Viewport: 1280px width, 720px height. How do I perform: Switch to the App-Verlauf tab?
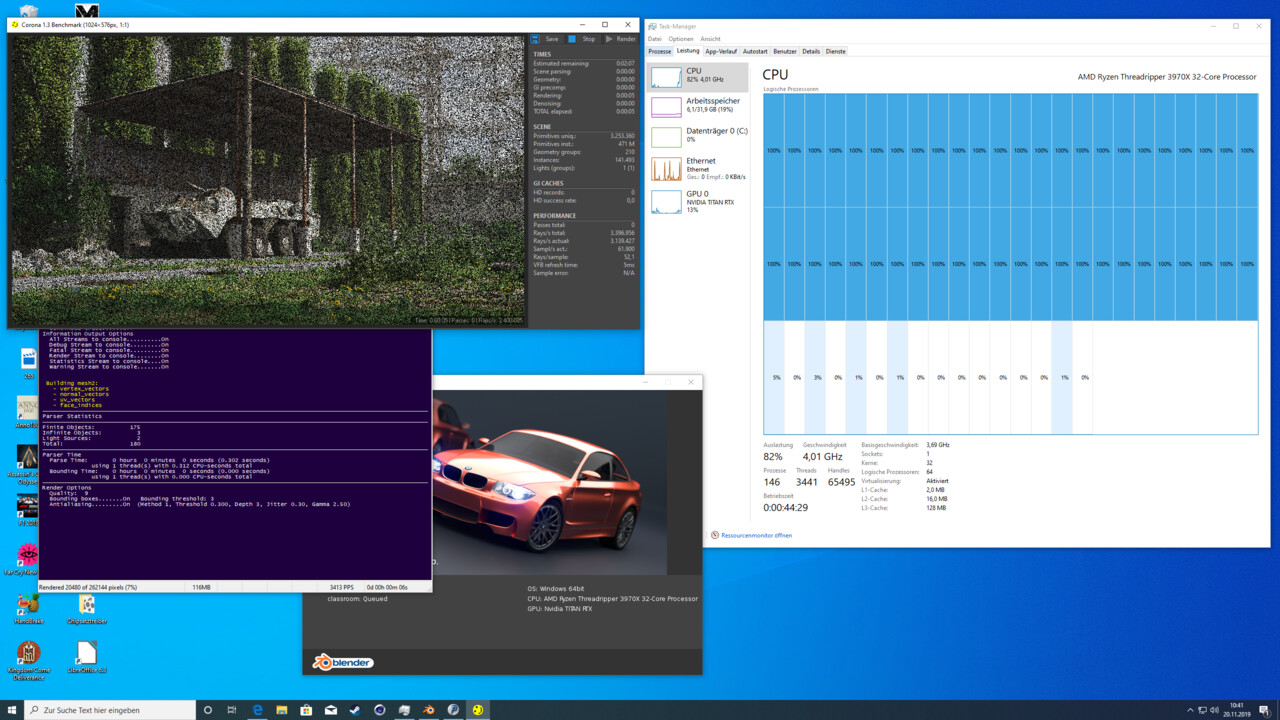pyautogui.click(x=721, y=51)
